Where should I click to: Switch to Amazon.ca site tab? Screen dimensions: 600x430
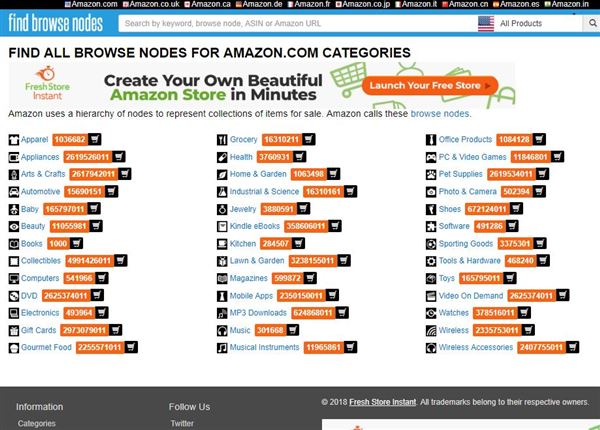tap(207, 4)
